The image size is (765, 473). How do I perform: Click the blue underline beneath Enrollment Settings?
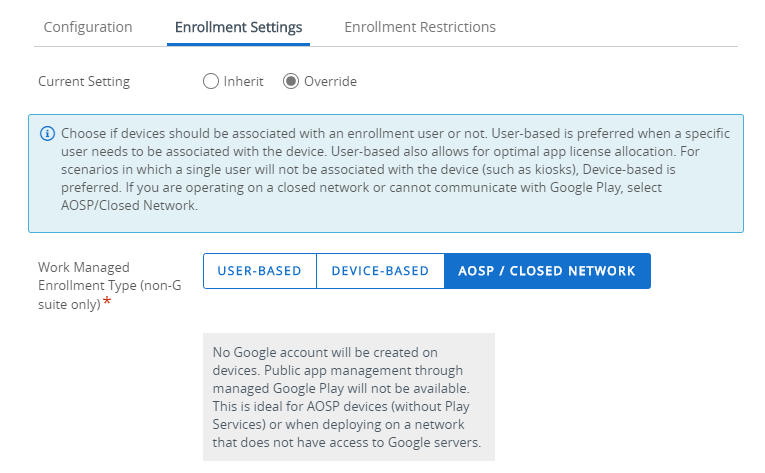pos(239,44)
